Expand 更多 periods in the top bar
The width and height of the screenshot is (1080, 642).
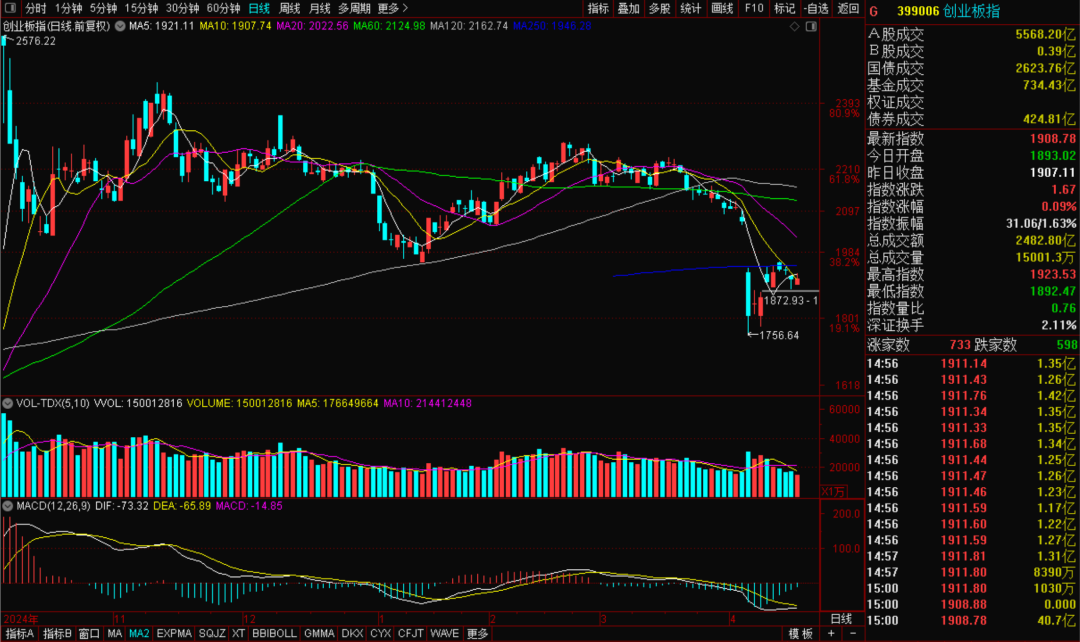click(x=393, y=8)
